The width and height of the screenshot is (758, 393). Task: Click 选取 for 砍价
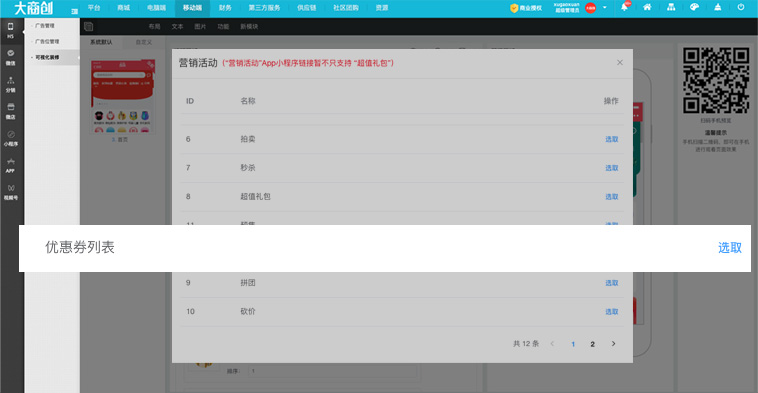pyautogui.click(x=612, y=312)
